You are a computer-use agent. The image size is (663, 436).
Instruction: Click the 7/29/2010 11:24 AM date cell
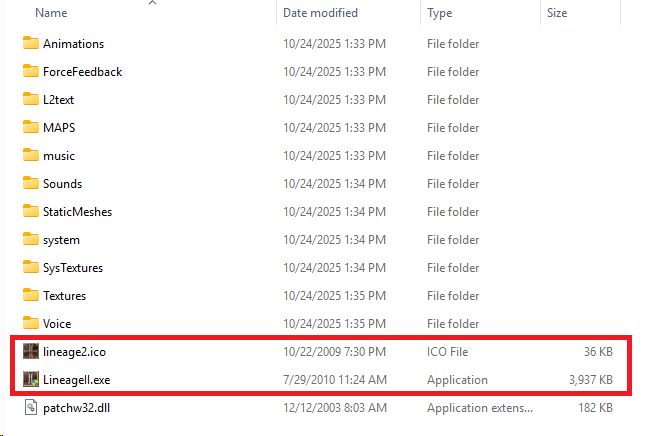click(335, 379)
